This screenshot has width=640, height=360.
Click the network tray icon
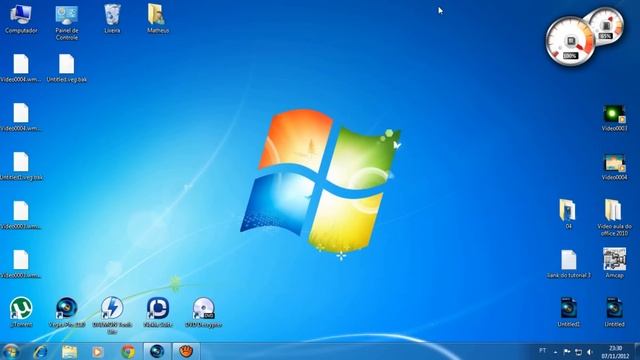point(578,352)
